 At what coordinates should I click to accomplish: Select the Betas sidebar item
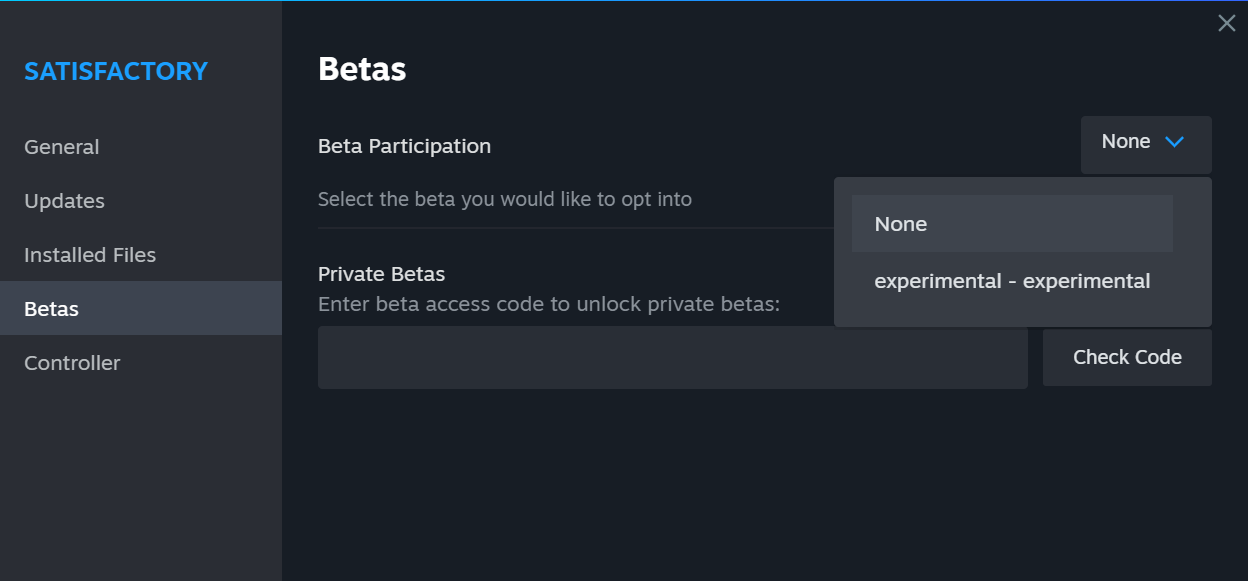(52, 309)
